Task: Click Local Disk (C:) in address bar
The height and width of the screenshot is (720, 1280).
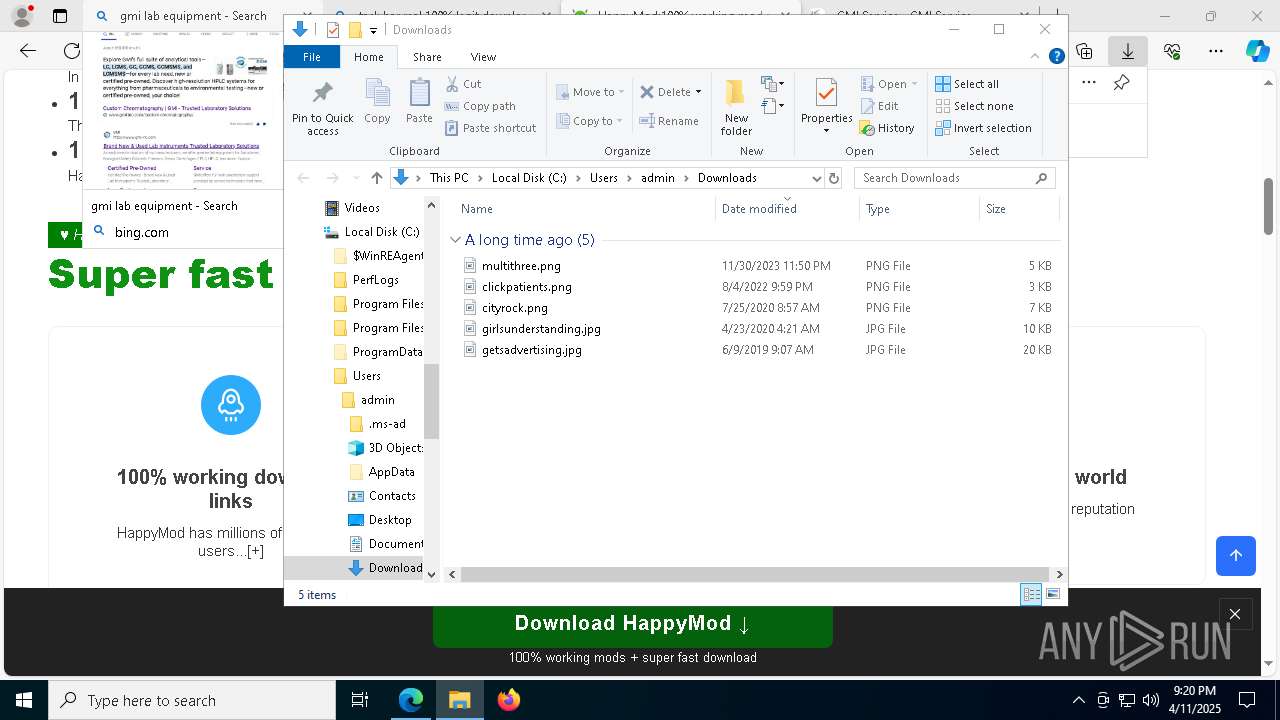Action: pos(529,178)
